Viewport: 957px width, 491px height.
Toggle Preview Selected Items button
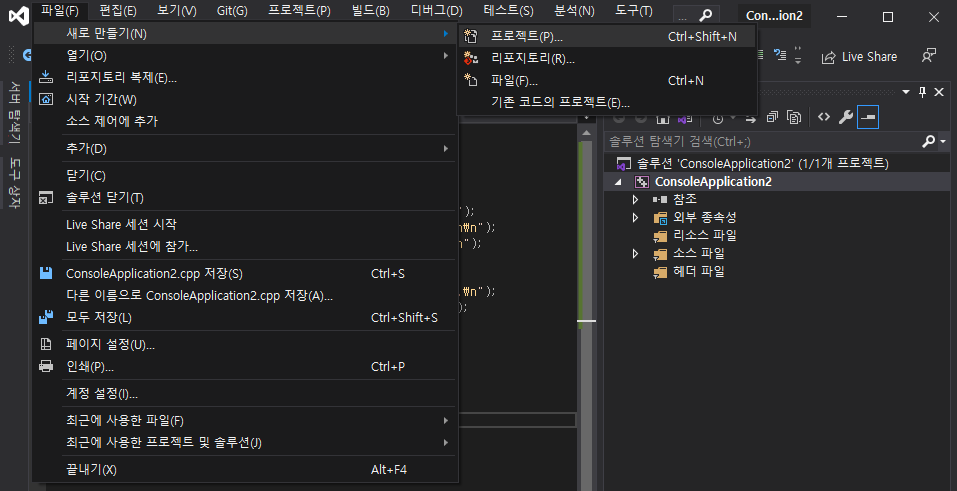point(867,117)
